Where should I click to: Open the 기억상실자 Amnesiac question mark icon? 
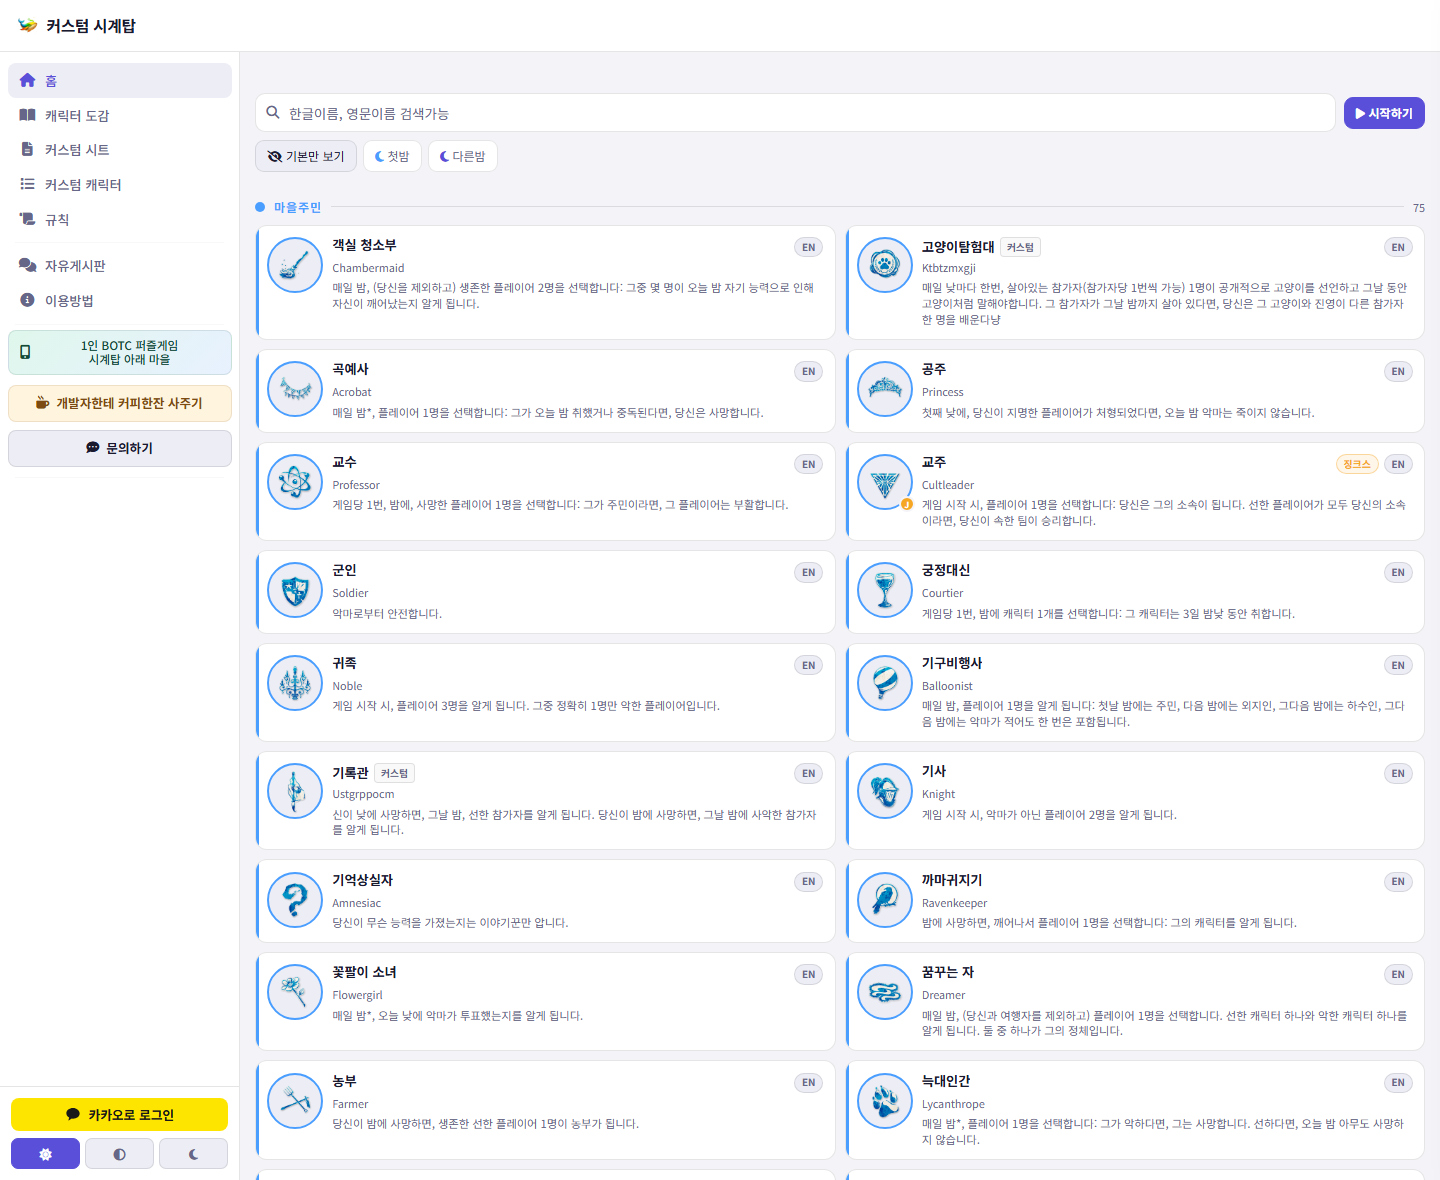[x=295, y=900]
